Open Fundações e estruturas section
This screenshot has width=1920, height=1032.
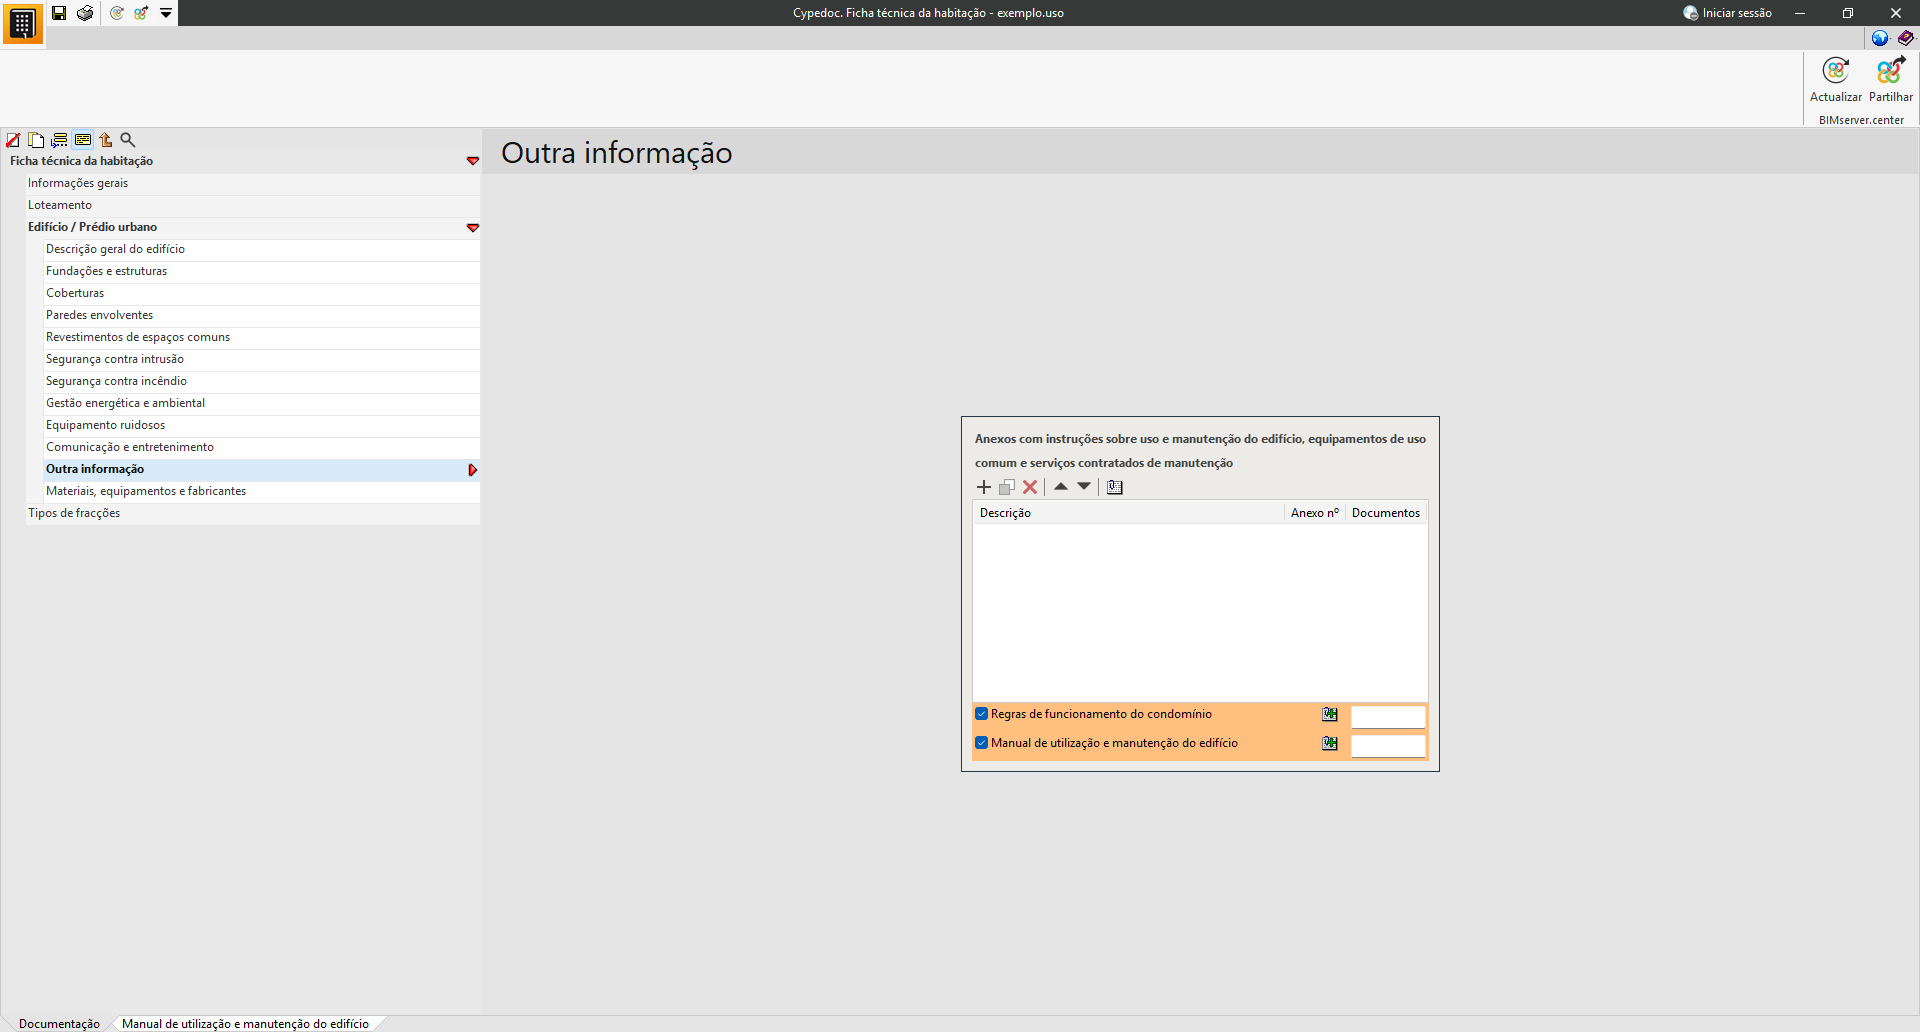click(262, 271)
